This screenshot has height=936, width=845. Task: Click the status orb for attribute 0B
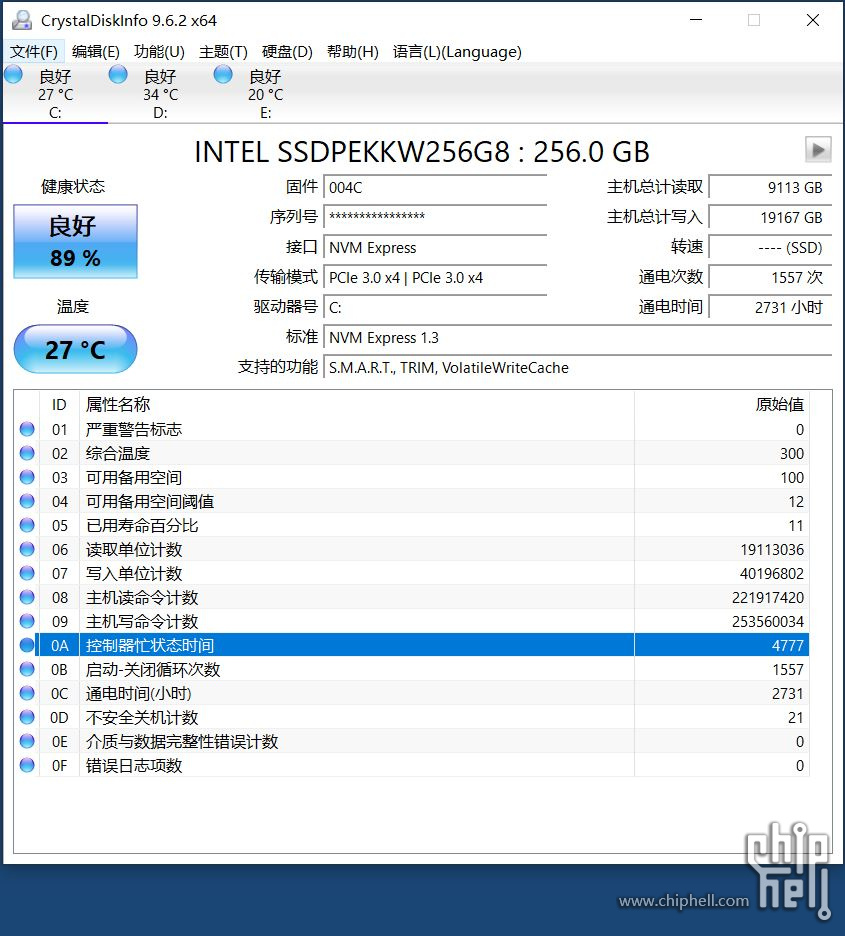tap(27, 669)
